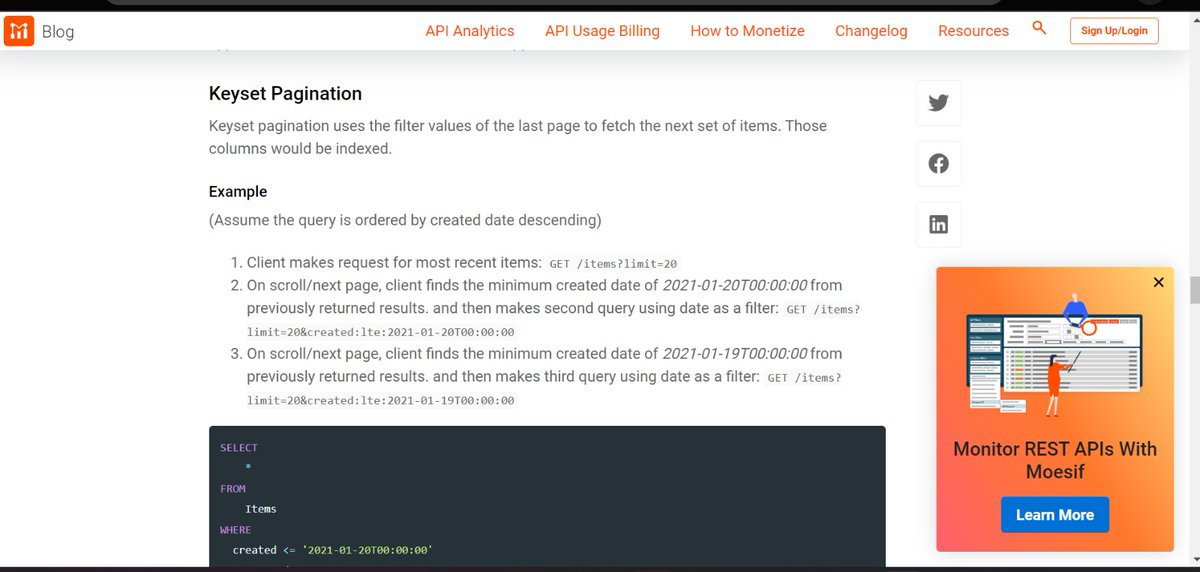Click the limit=20&created:lte:2021-01-19T00:00:00 code

click(x=380, y=400)
